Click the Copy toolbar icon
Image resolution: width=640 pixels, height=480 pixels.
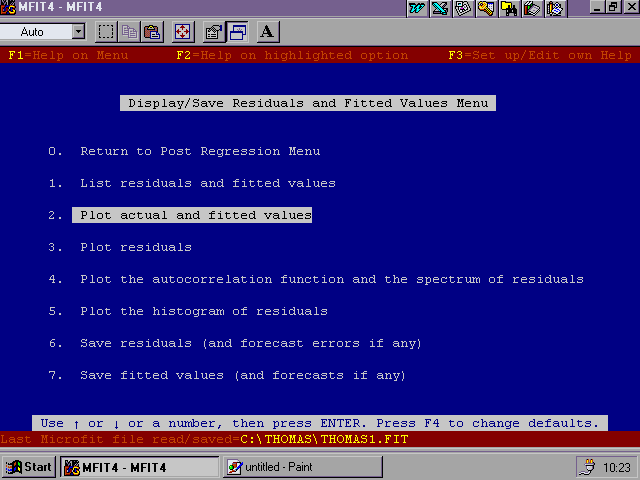[129, 32]
